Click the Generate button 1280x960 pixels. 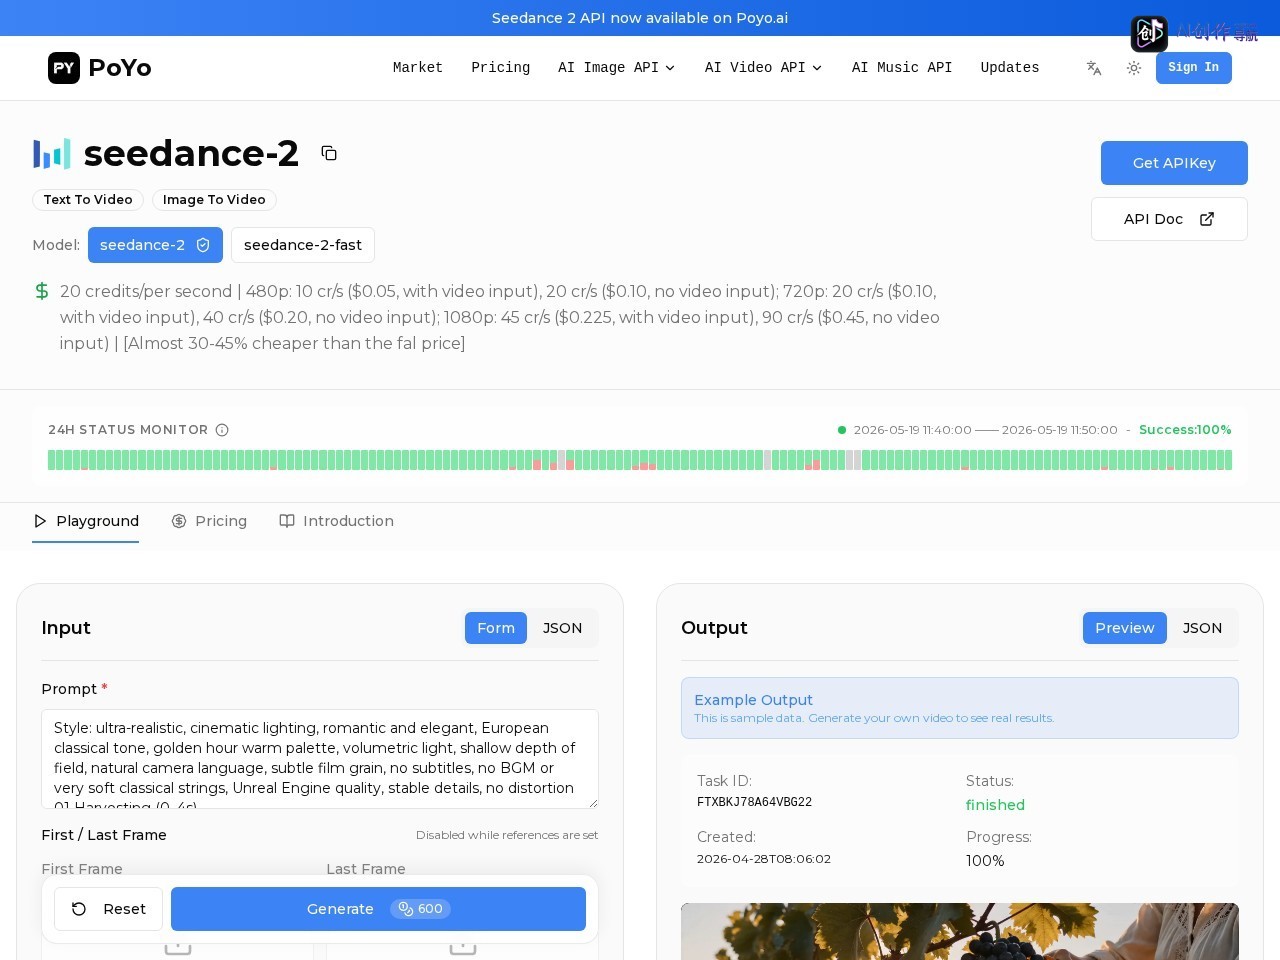tap(378, 909)
